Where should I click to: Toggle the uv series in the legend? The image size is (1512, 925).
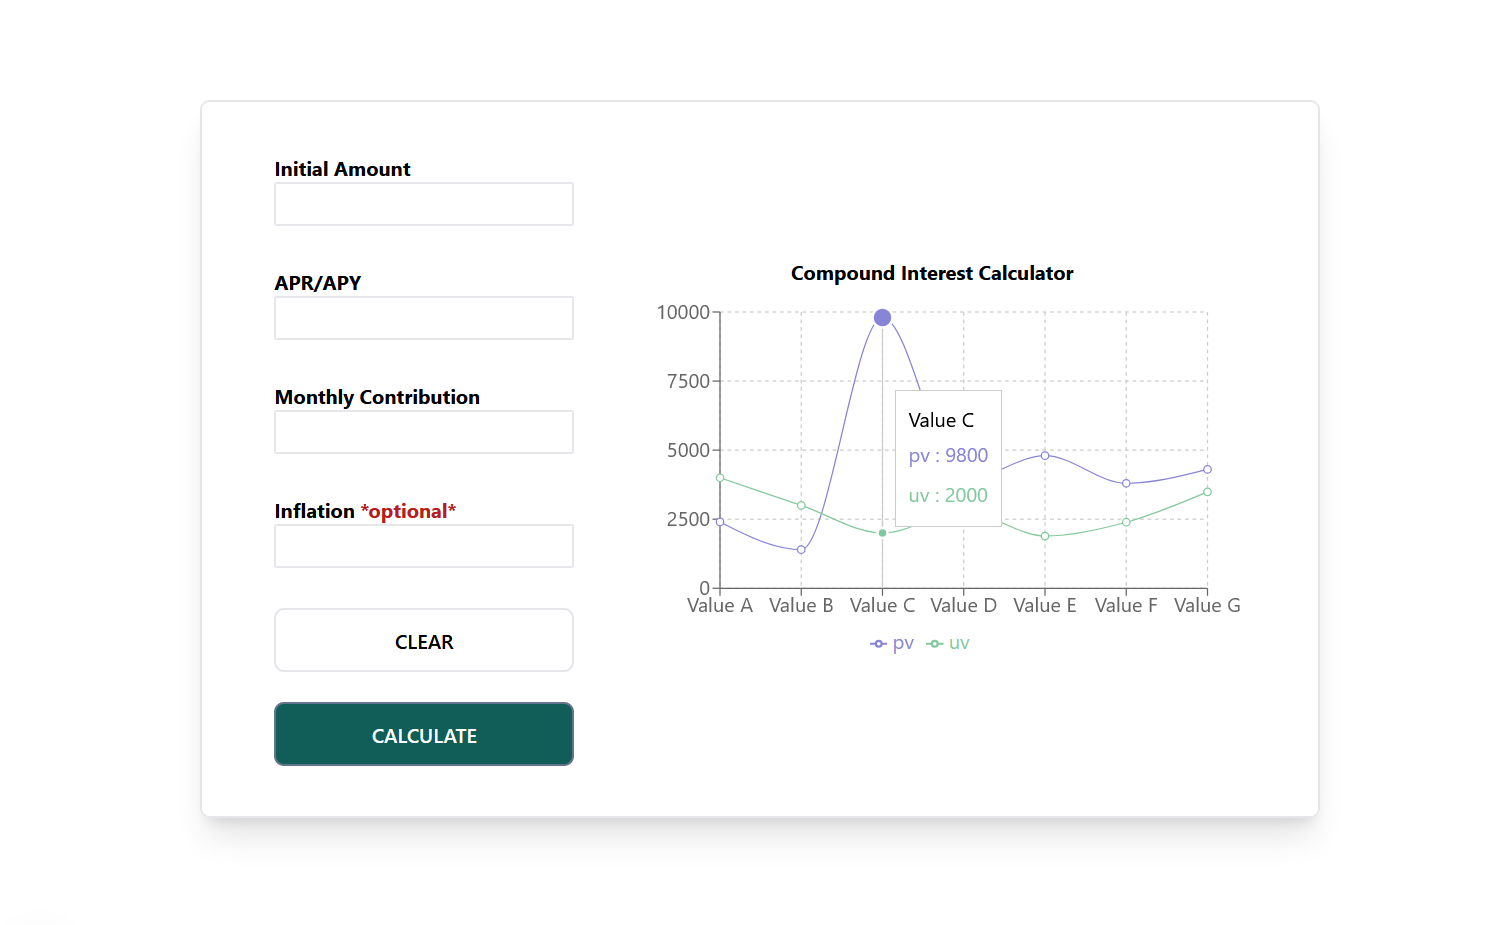pos(958,643)
